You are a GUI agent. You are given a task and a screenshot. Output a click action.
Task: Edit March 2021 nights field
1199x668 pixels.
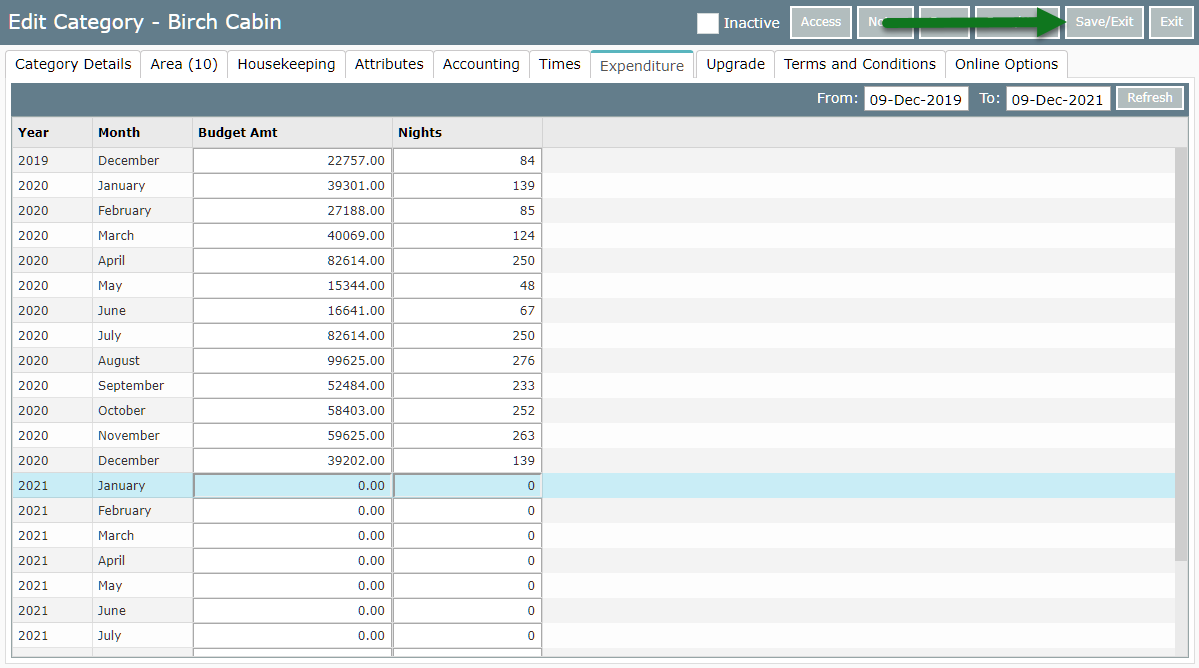click(467, 536)
